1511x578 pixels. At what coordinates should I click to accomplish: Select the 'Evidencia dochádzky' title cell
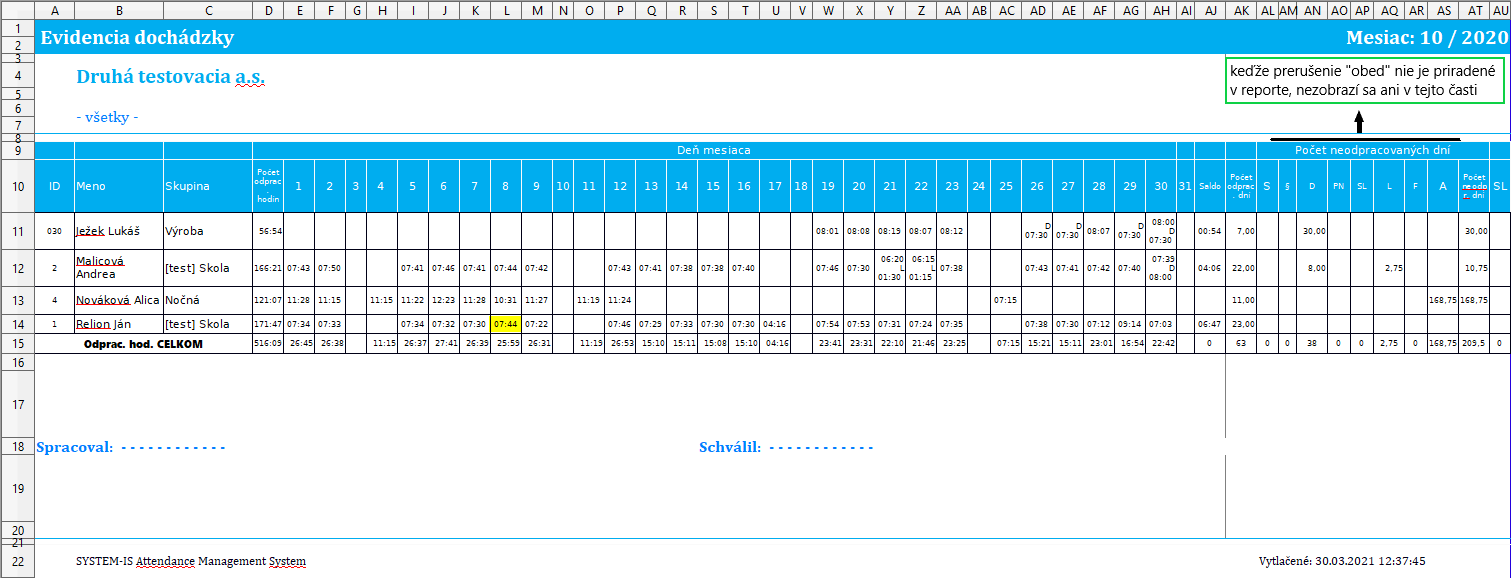[x=137, y=38]
